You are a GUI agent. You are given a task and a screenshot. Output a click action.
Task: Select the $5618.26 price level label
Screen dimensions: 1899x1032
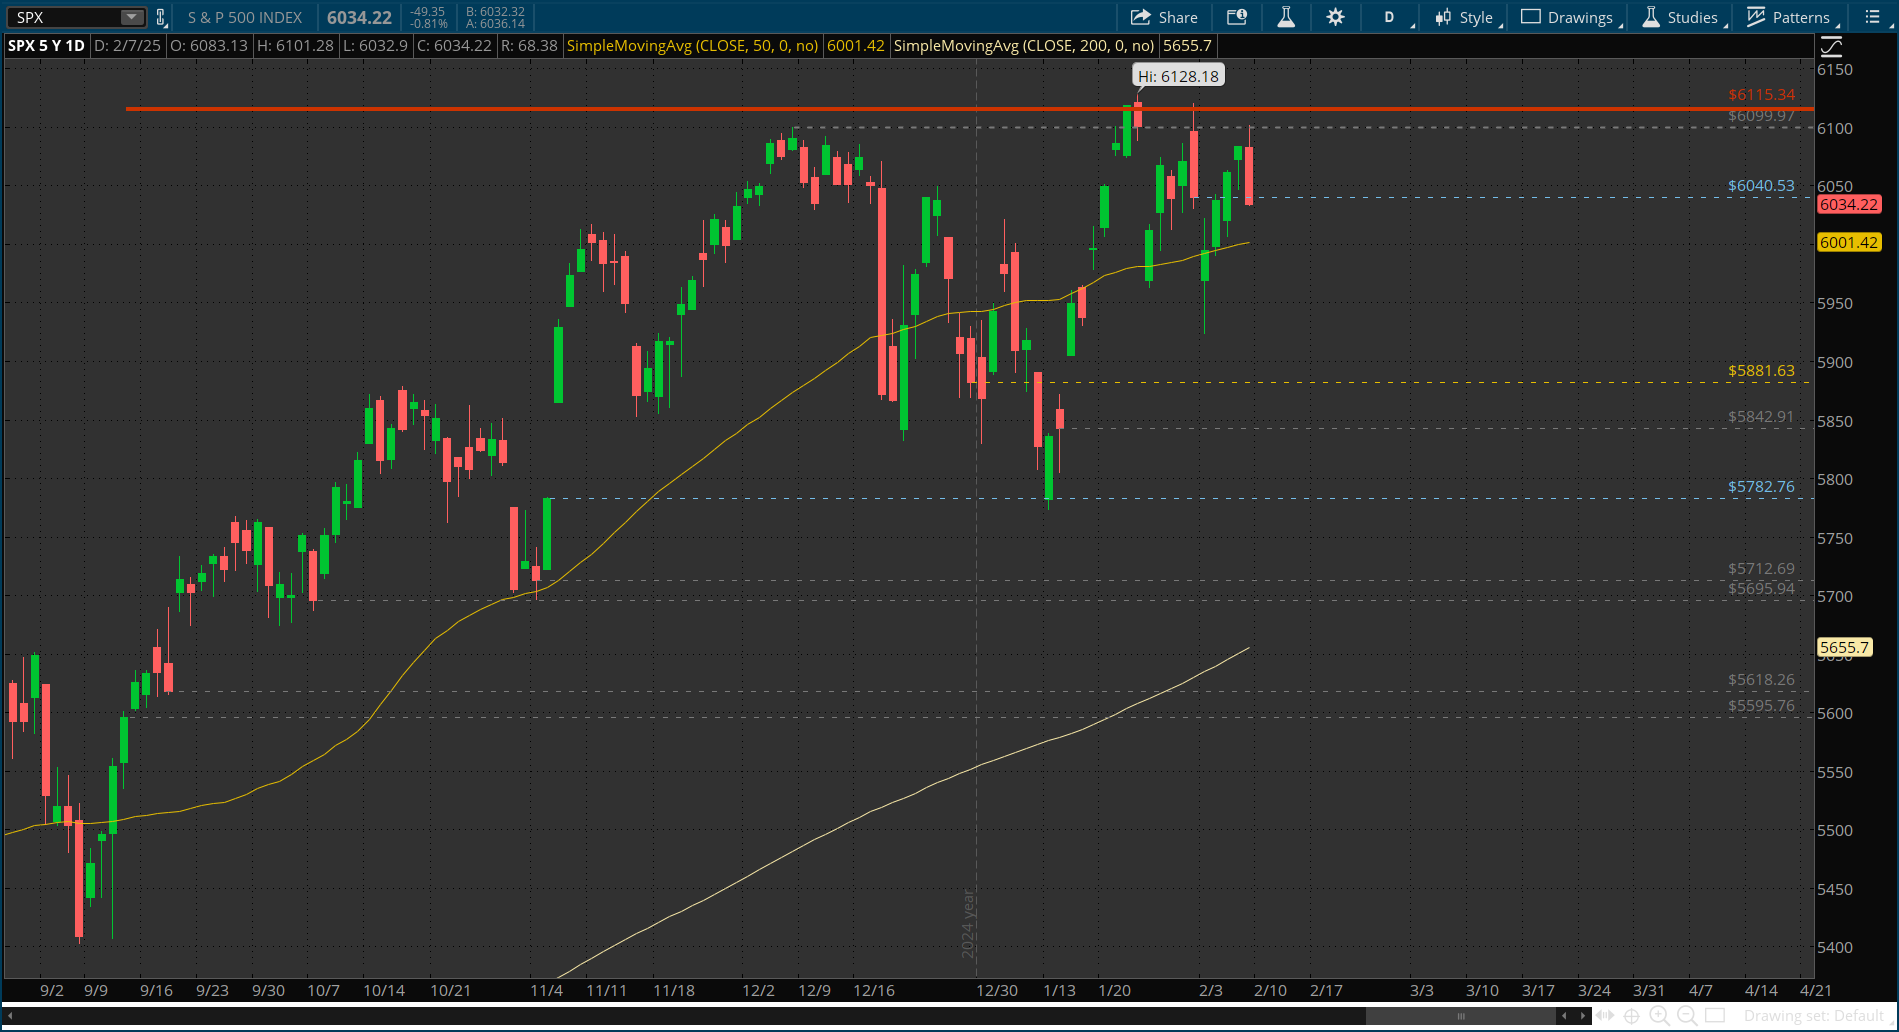1761,680
